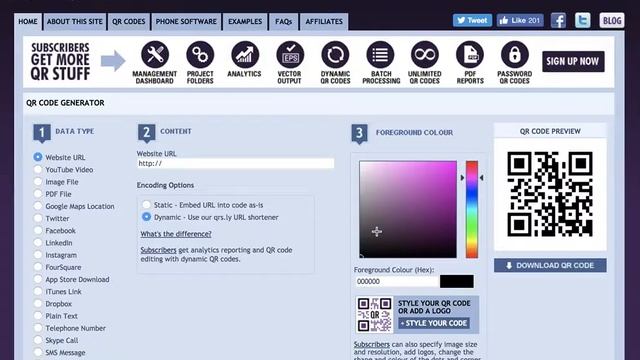The width and height of the screenshot is (640, 360).
Task: Open the About This Site tab
Action: pos(75,22)
